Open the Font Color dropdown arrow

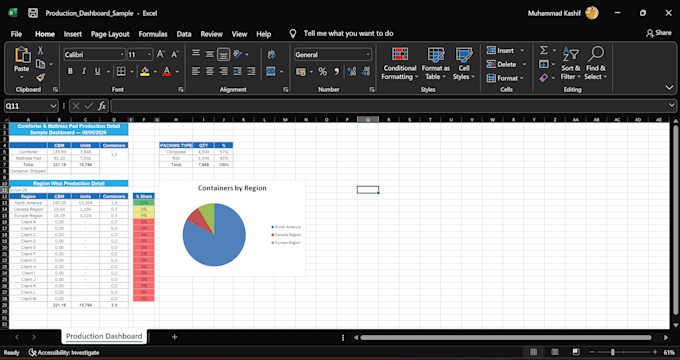177,72
